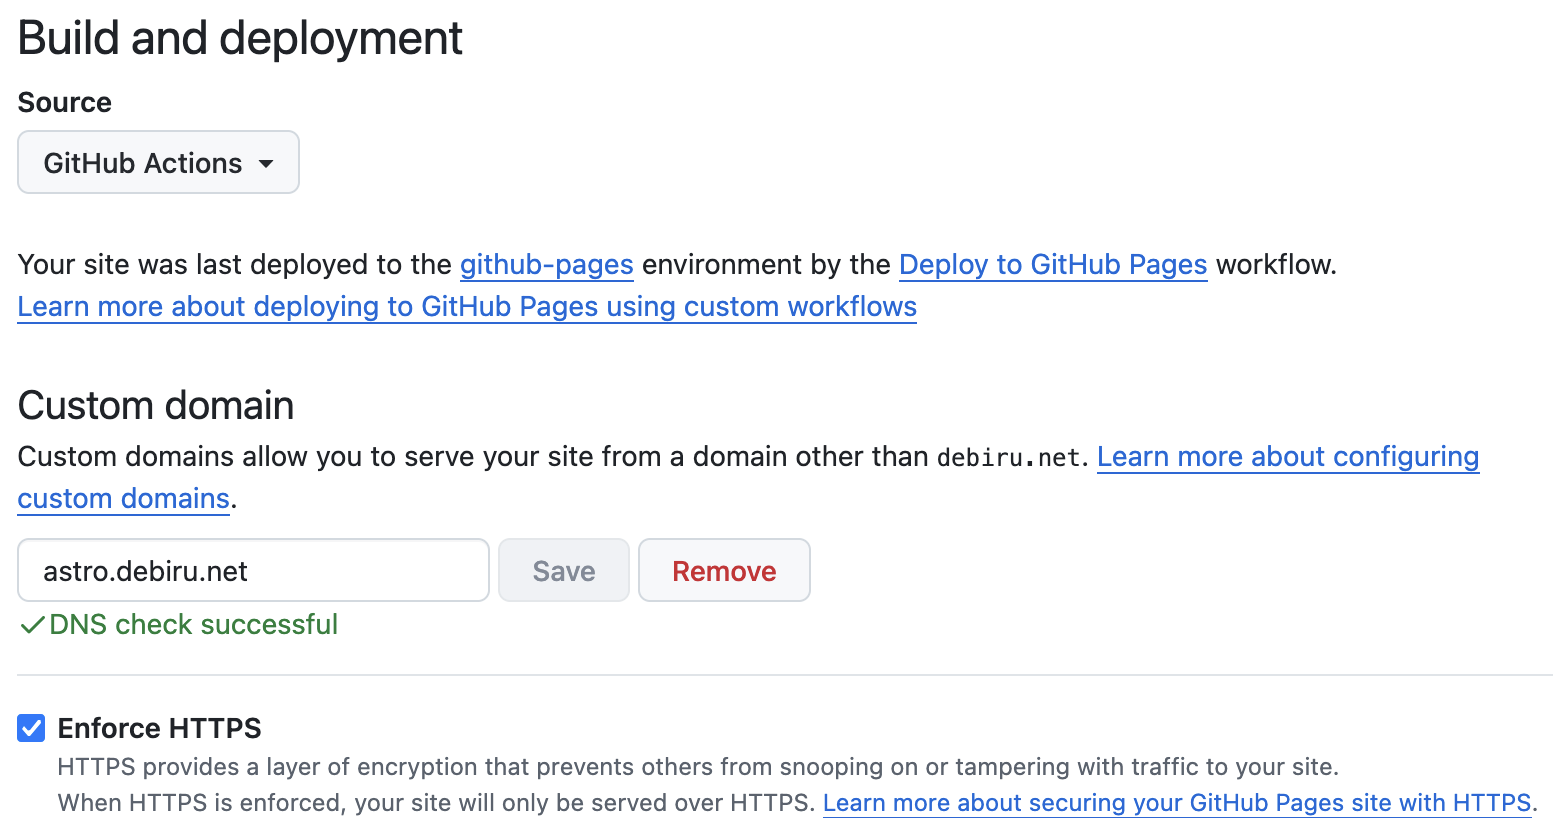
Task: Click Remove to delete the custom domain
Action: pos(724,570)
